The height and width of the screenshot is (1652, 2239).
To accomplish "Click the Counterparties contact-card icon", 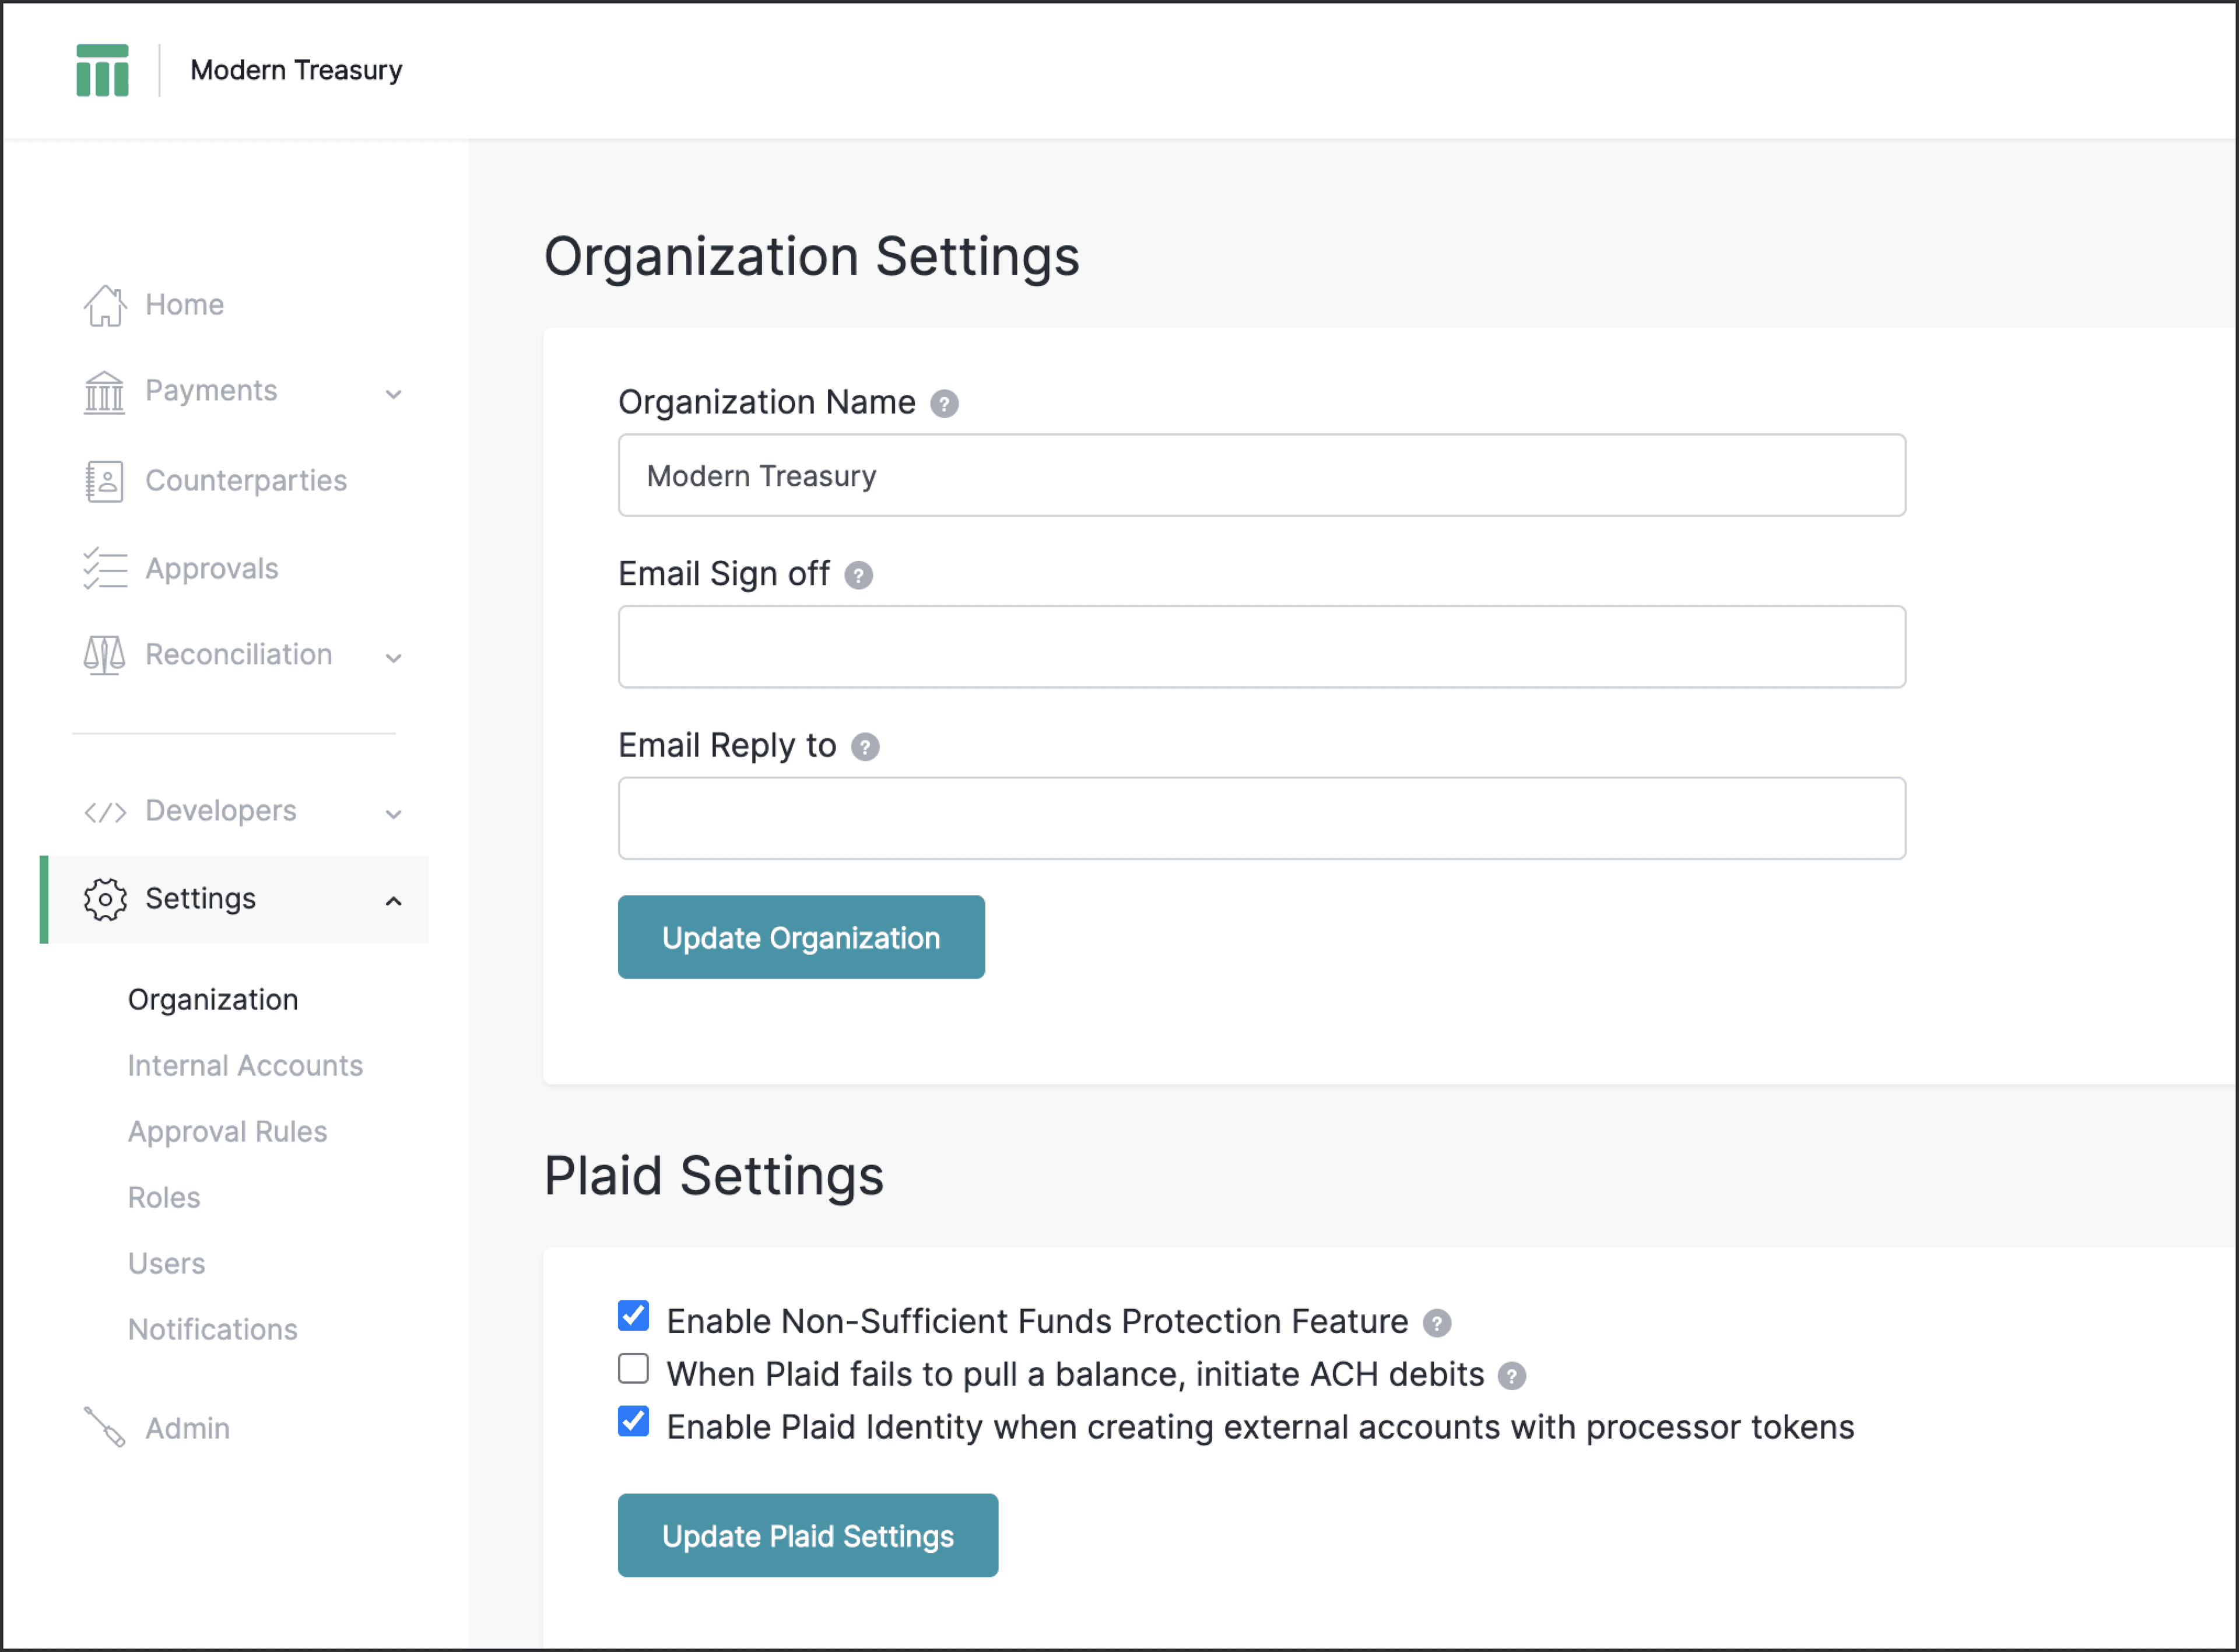I will (104, 481).
